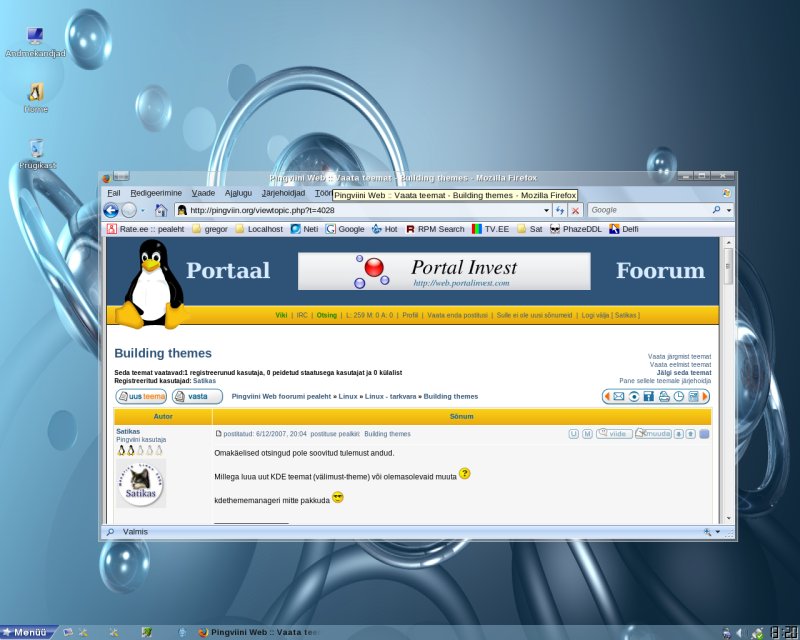
Task: Click the M button on Satikas's post
Action: (x=587, y=434)
